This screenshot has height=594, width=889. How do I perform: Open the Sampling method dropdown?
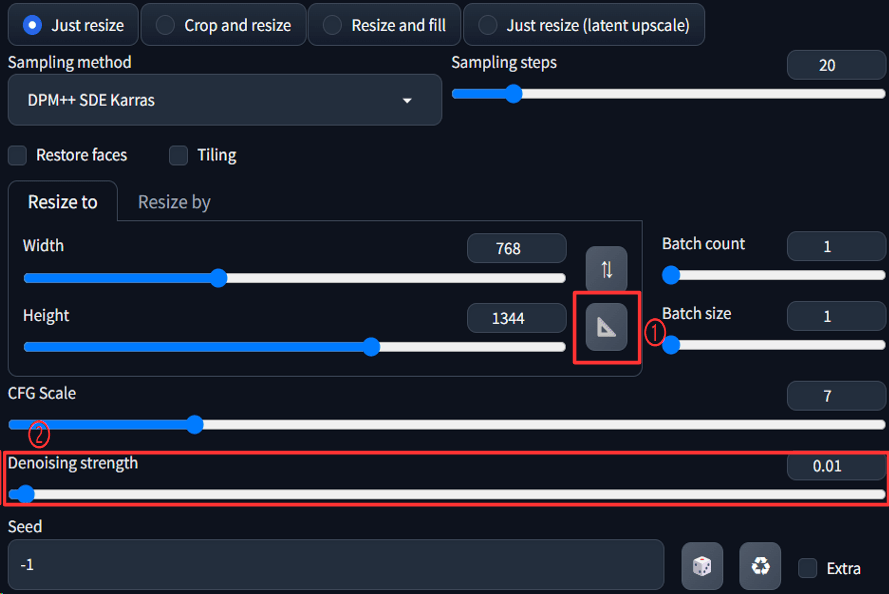click(x=224, y=100)
